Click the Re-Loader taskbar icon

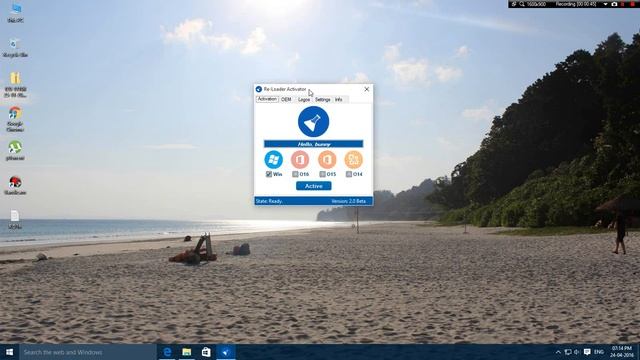pyautogui.click(x=226, y=352)
